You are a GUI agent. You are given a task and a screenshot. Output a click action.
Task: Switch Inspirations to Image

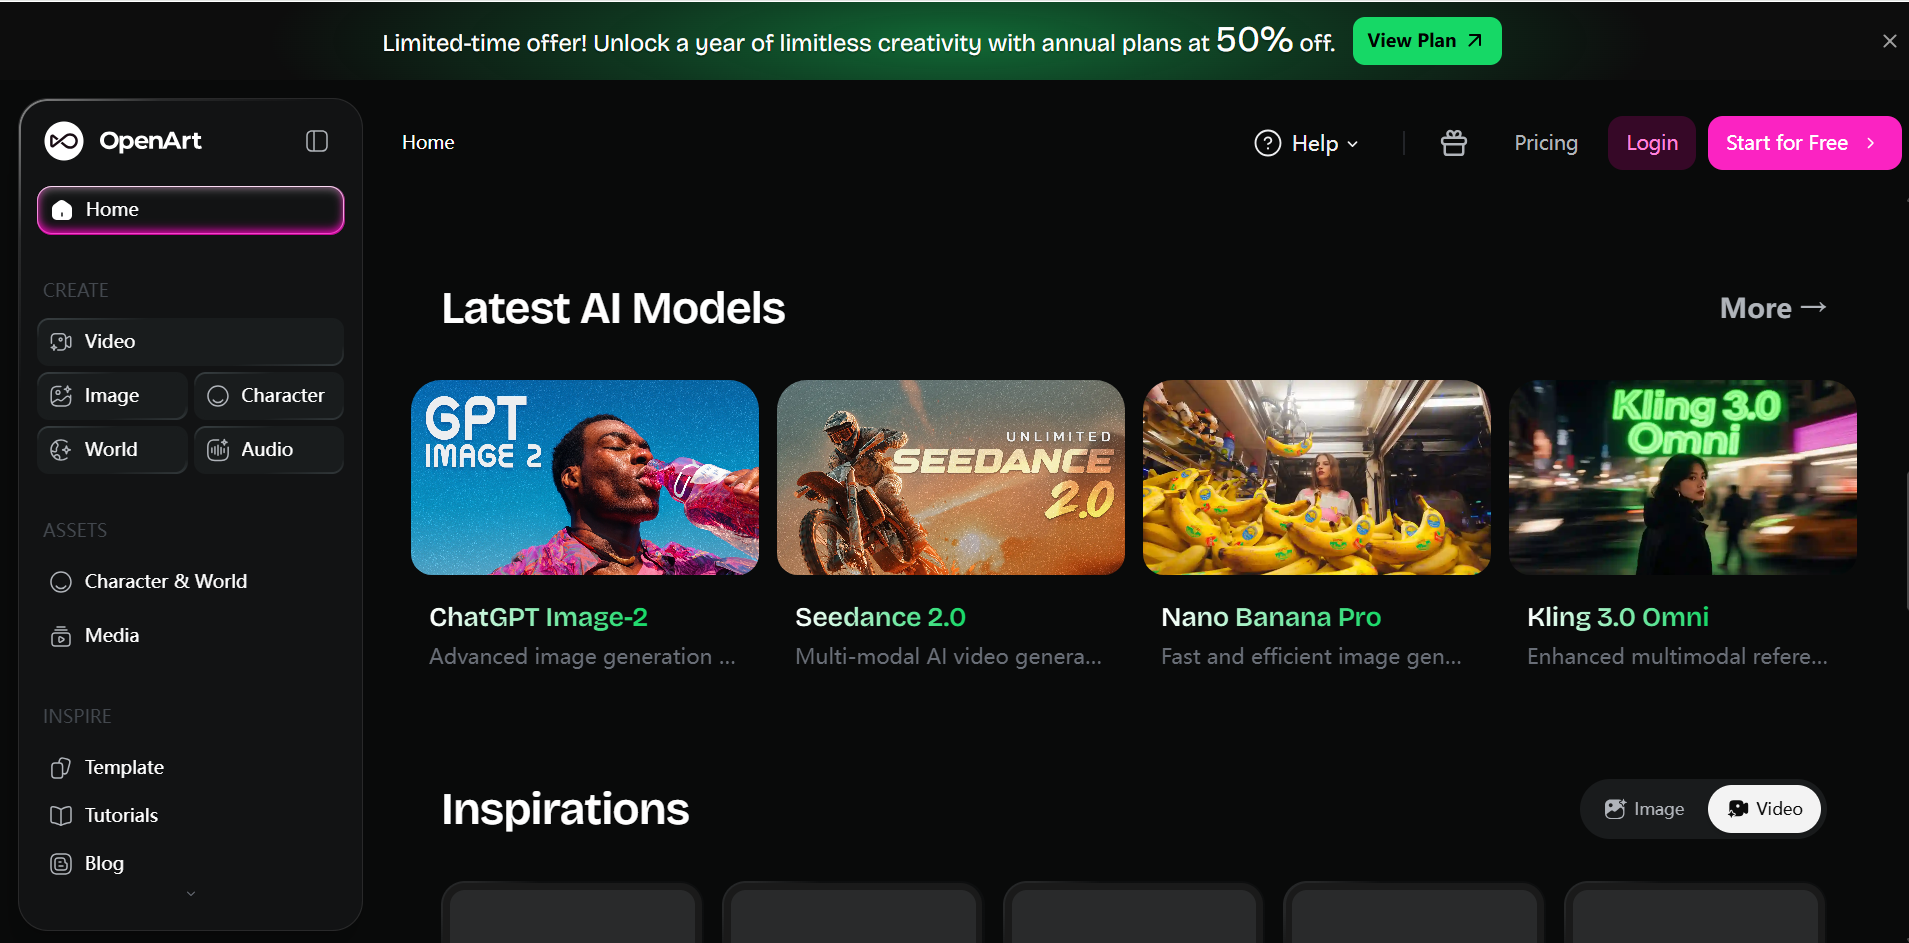1645,809
